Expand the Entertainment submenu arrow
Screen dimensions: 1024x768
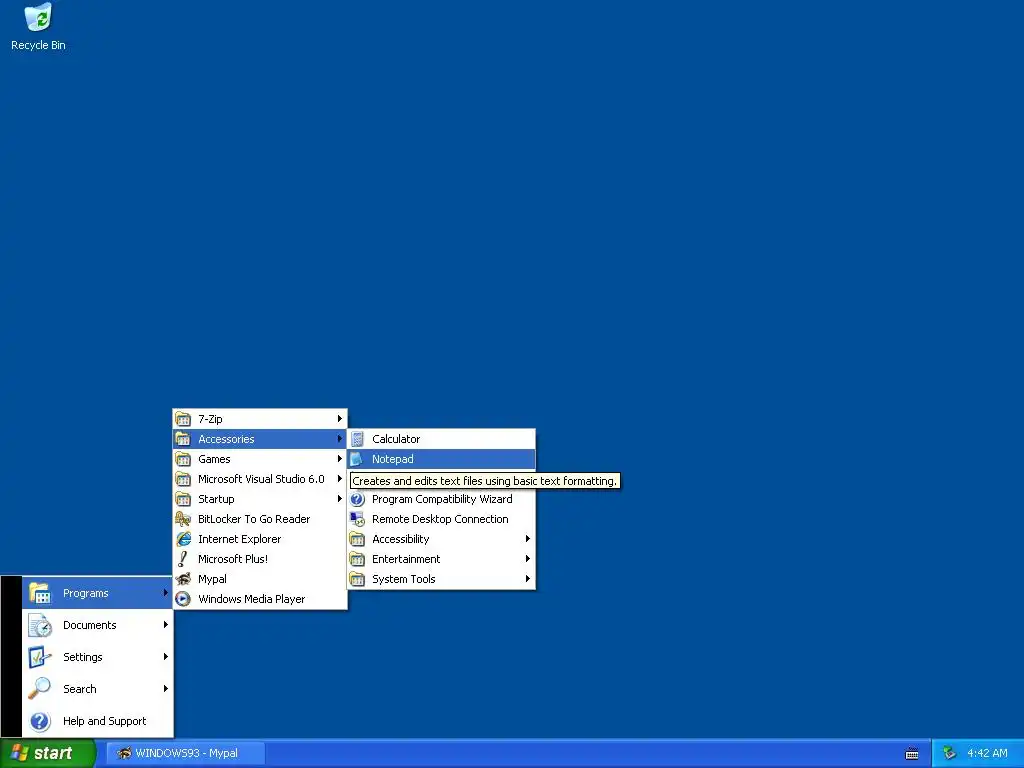click(x=528, y=559)
